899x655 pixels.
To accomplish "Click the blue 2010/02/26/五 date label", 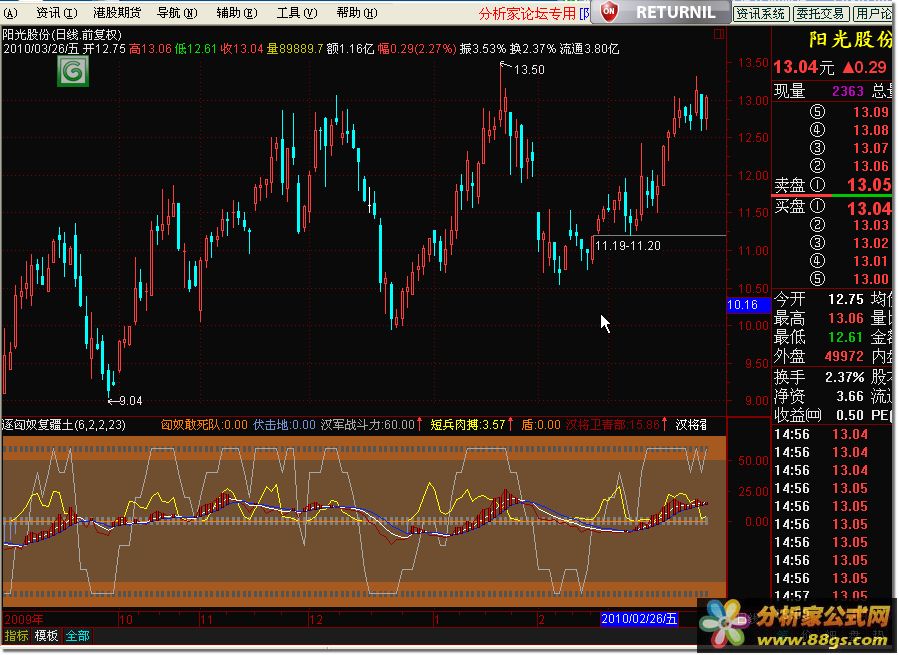I will (639, 619).
